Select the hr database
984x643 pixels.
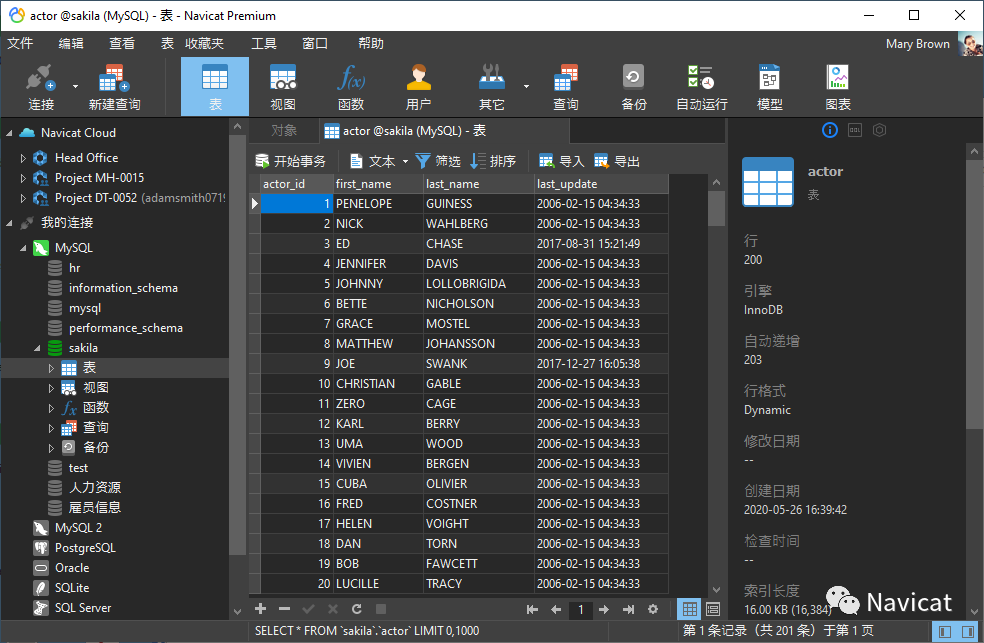75,268
